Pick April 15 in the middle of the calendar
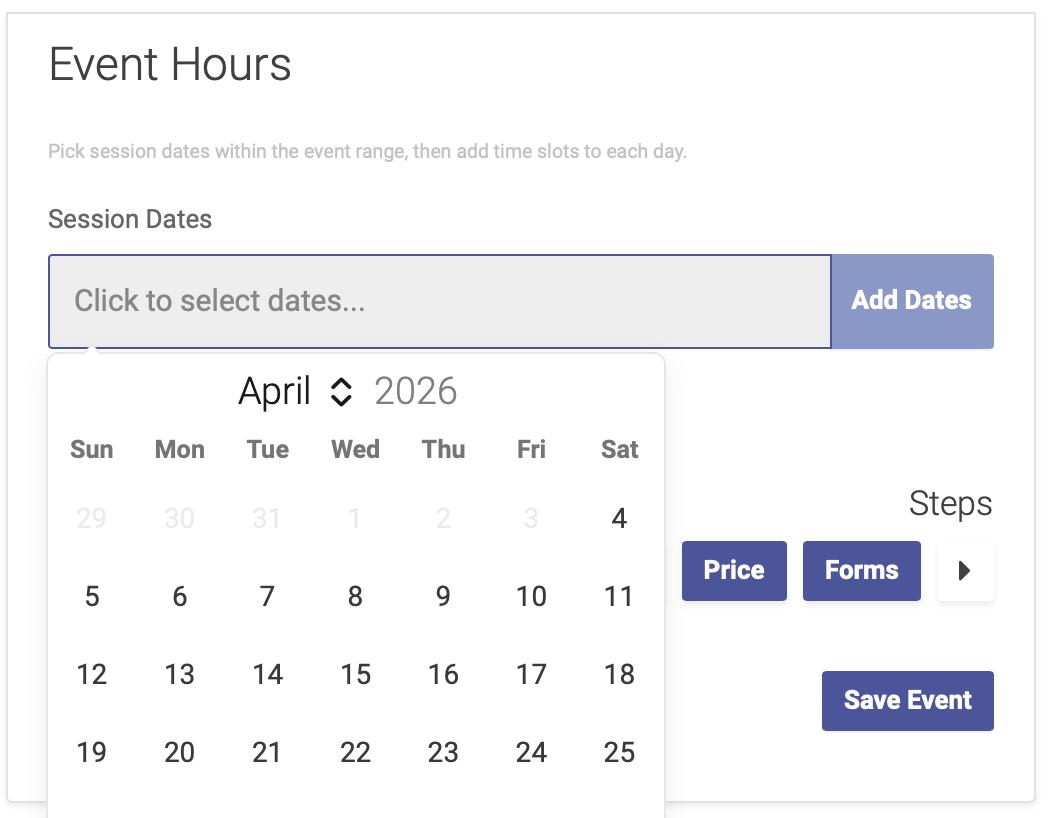1052x818 pixels. click(355, 674)
